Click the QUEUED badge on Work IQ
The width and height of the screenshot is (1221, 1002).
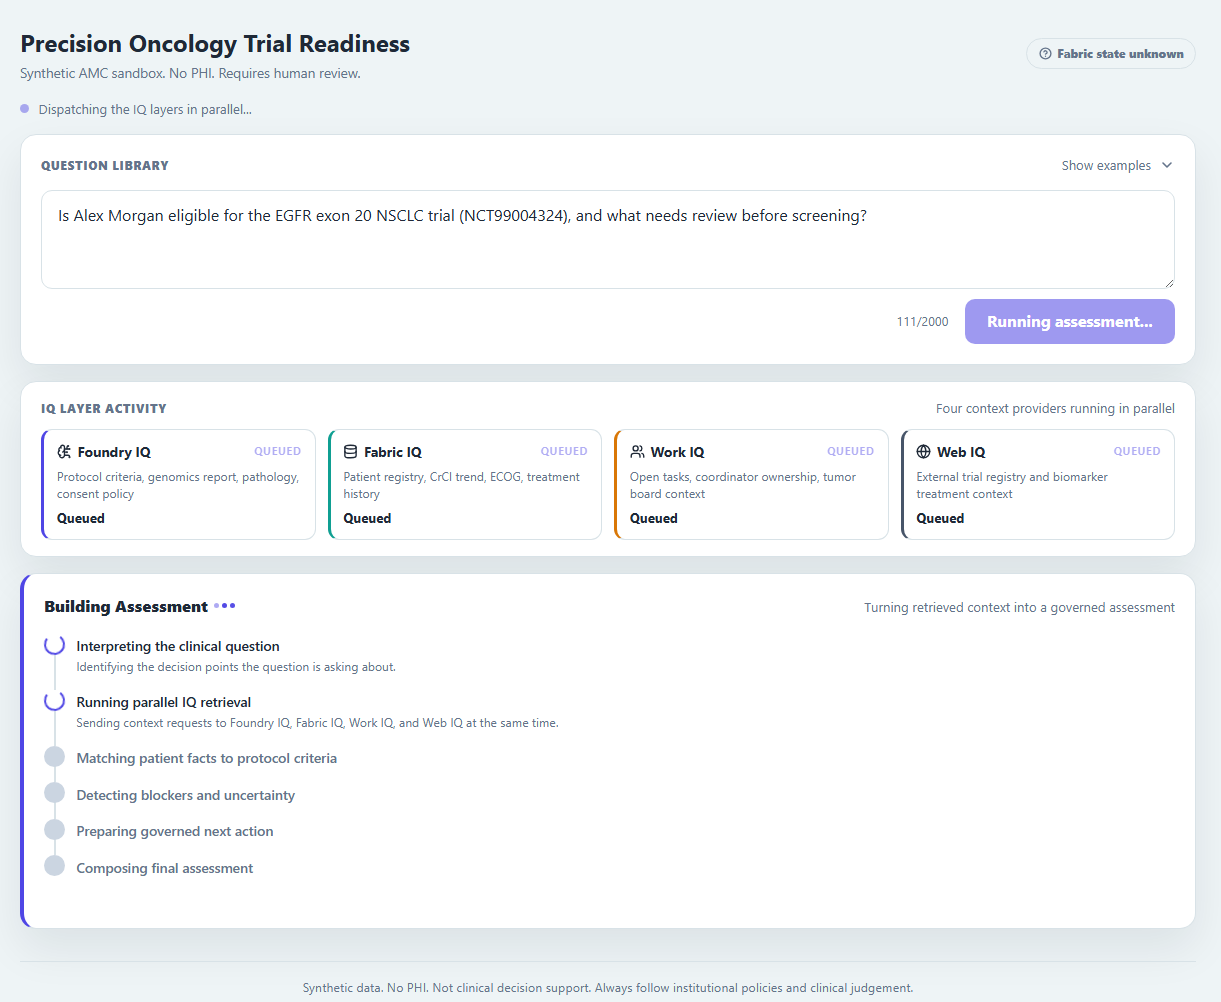(x=850, y=451)
